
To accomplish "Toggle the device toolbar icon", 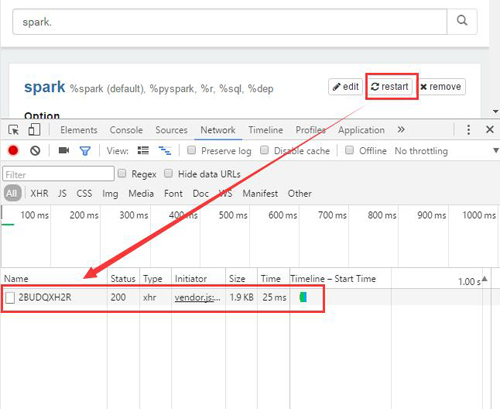I will tap(34, 130).
